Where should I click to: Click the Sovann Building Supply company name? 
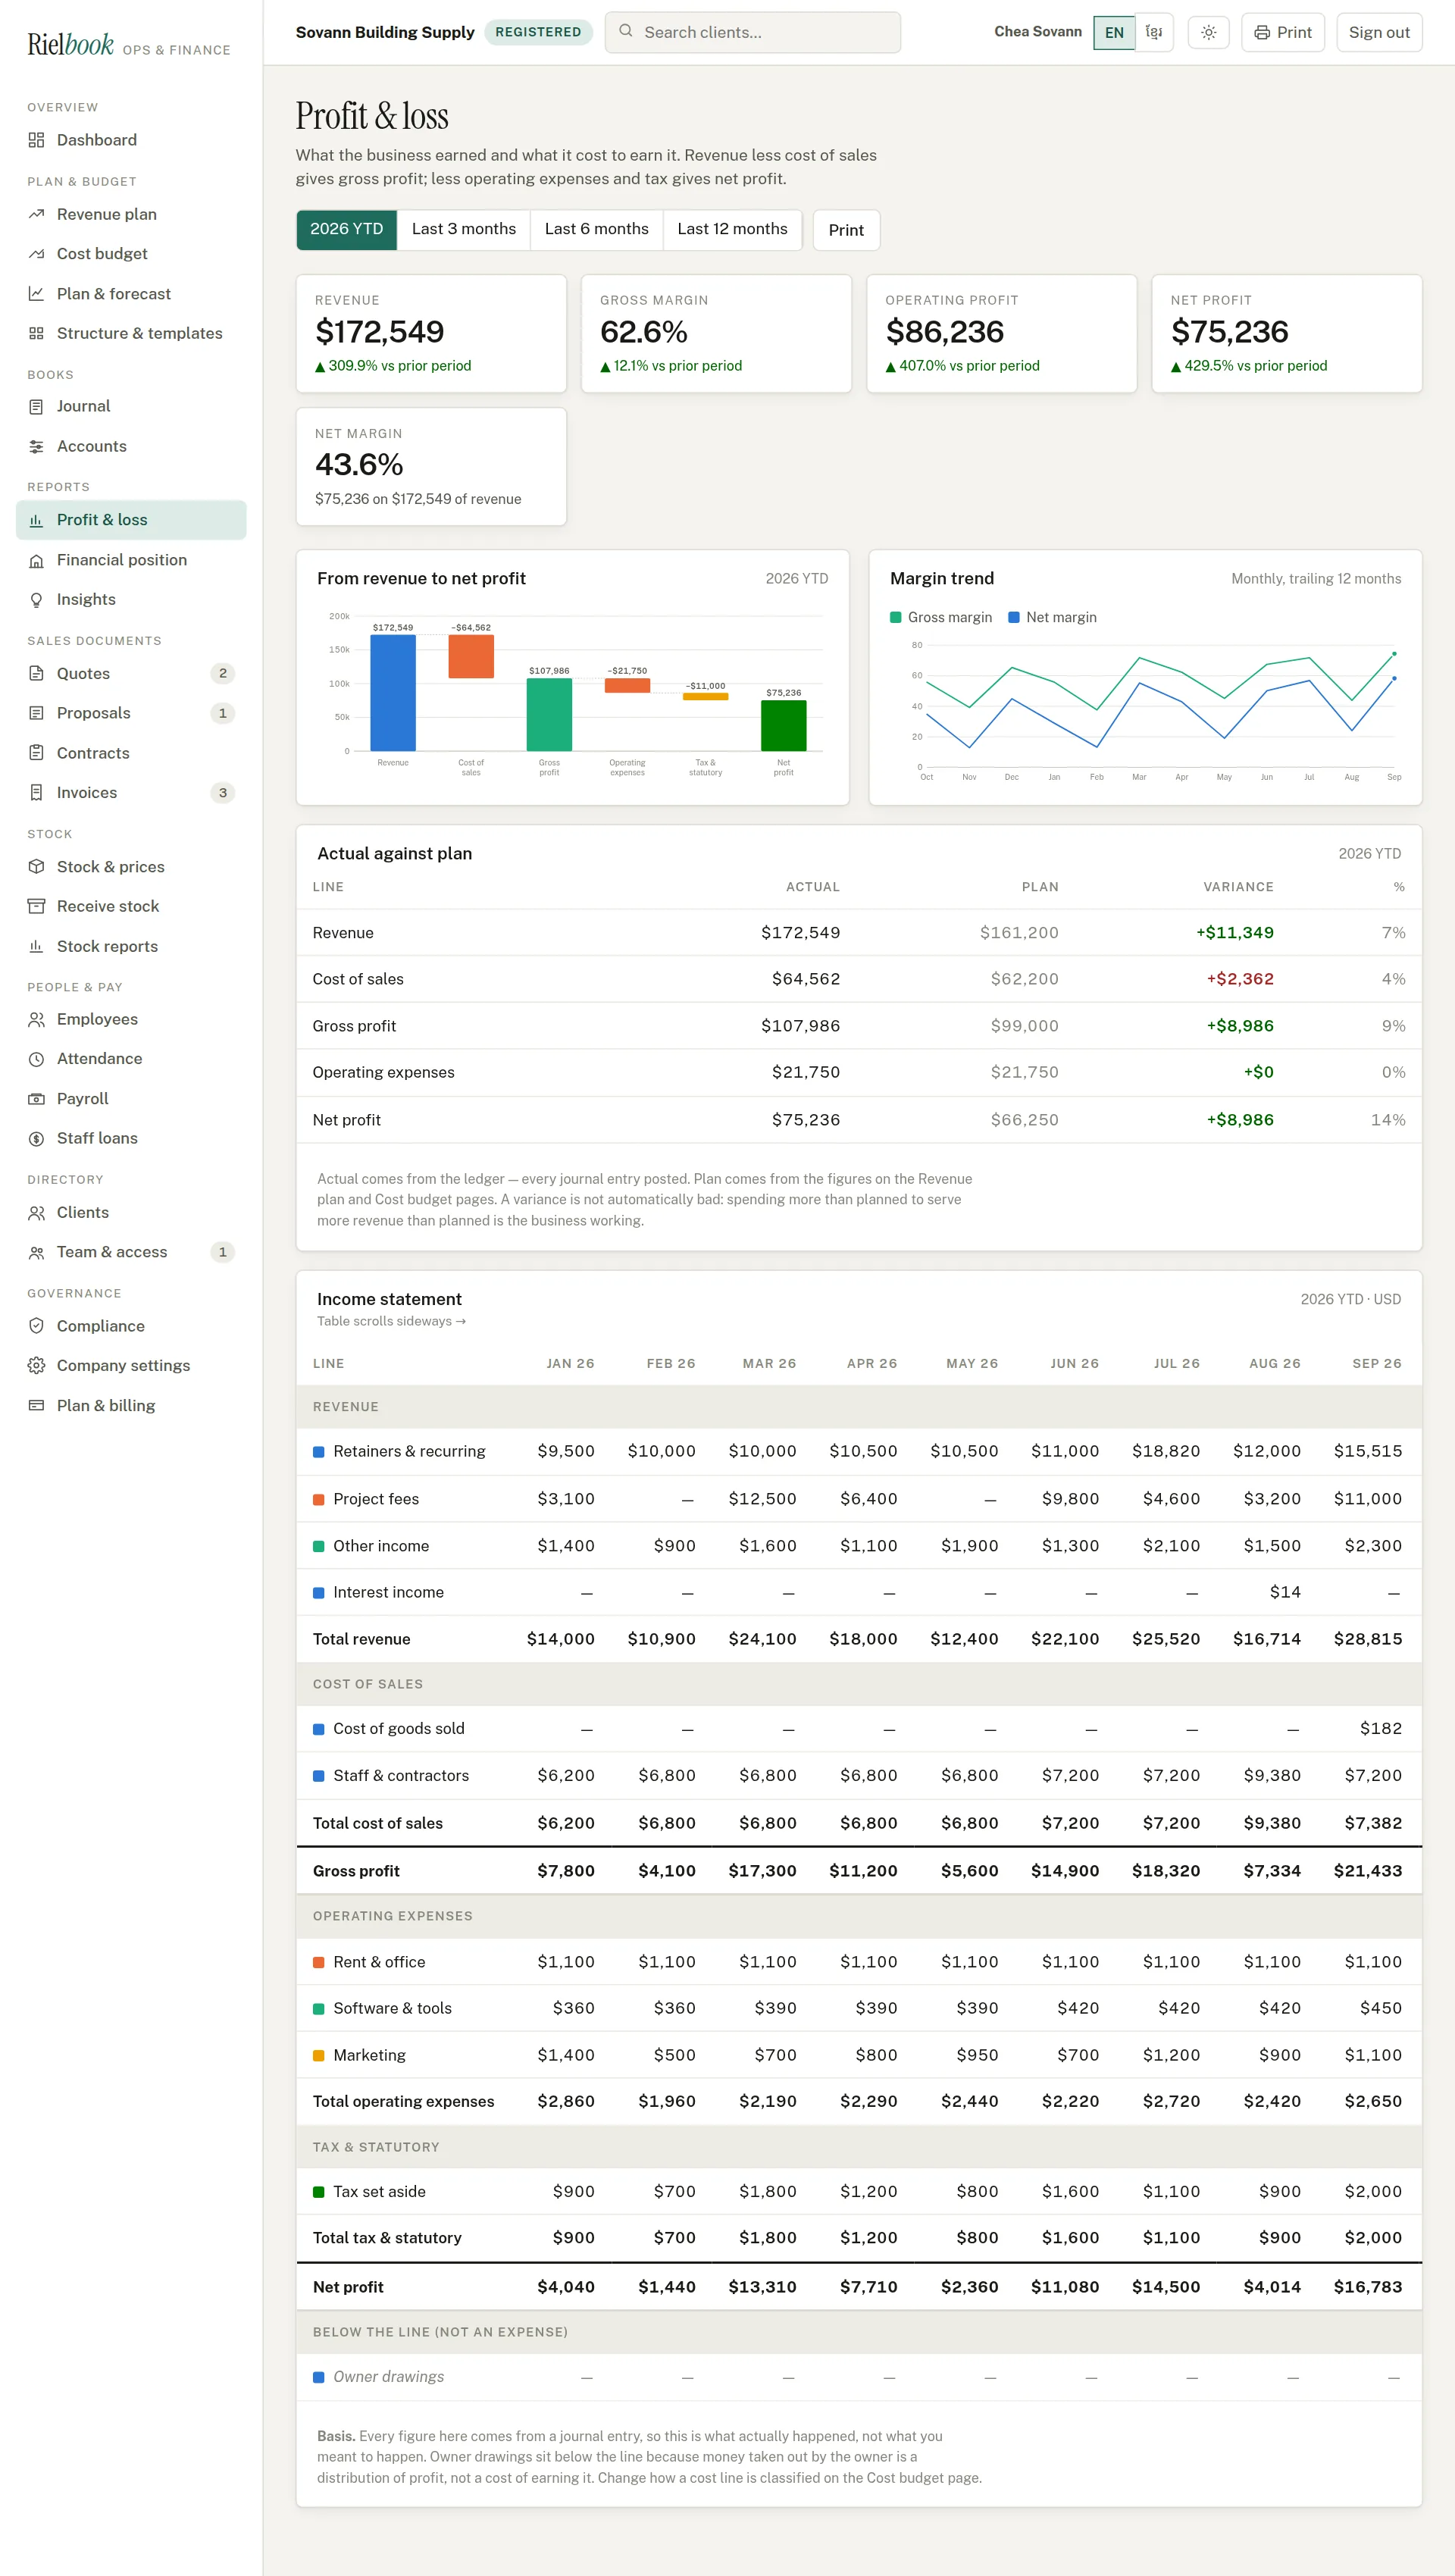[x=385, y=32]
